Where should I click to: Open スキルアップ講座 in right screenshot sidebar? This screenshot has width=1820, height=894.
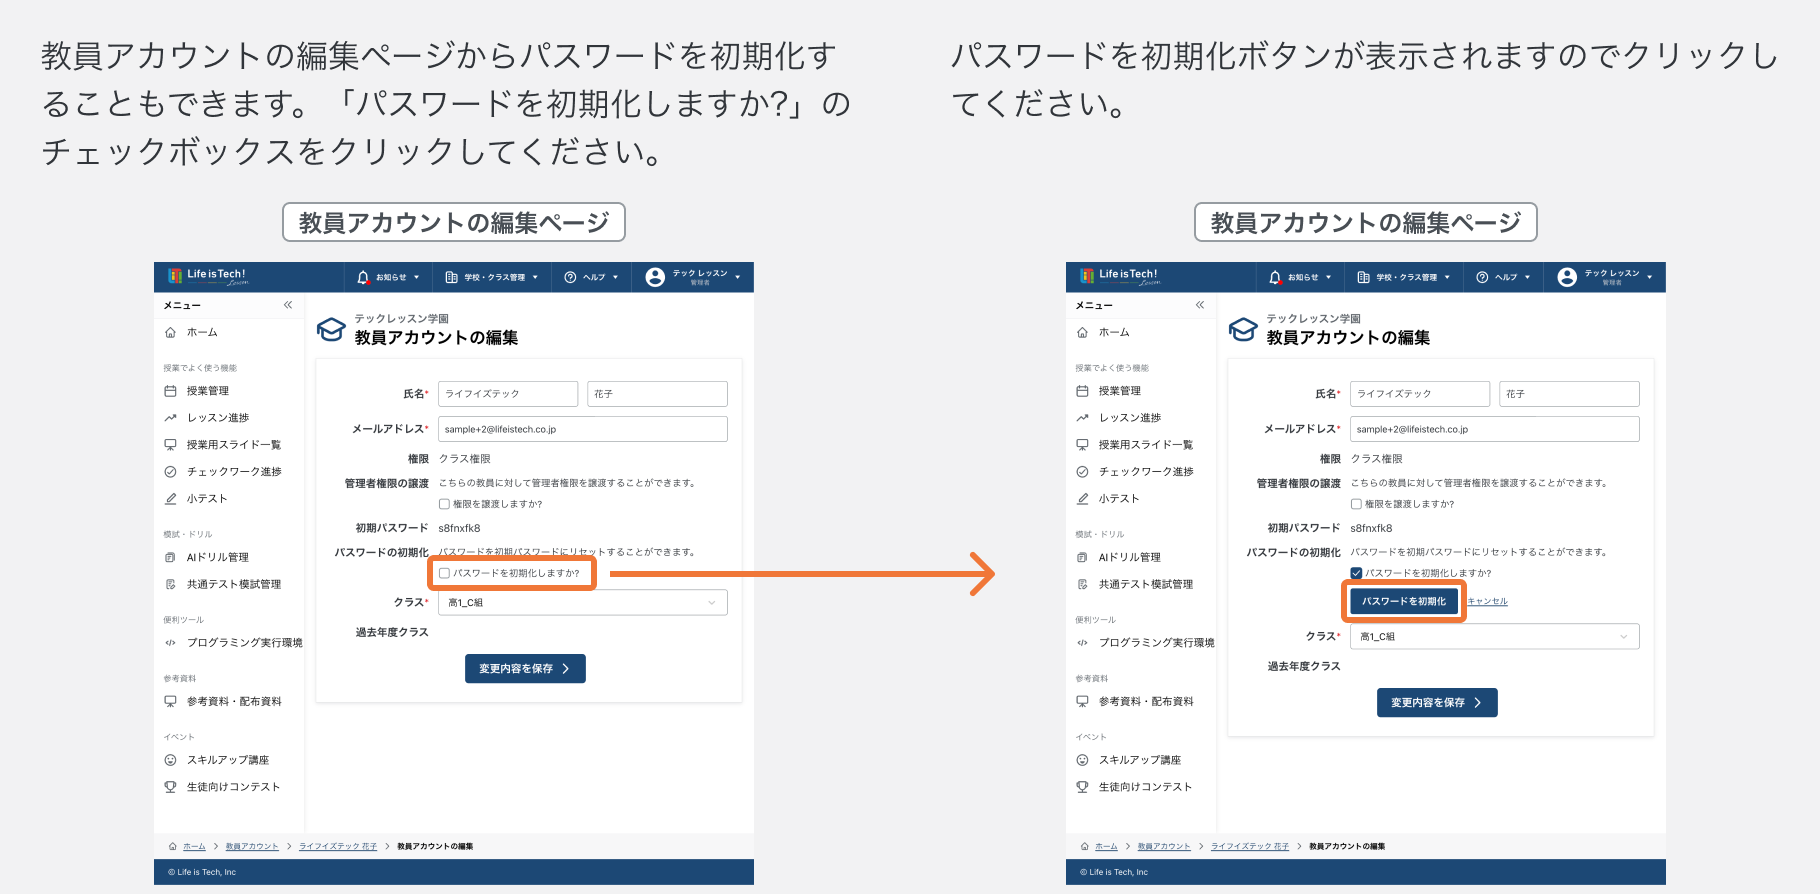(x=1141, y=760)
